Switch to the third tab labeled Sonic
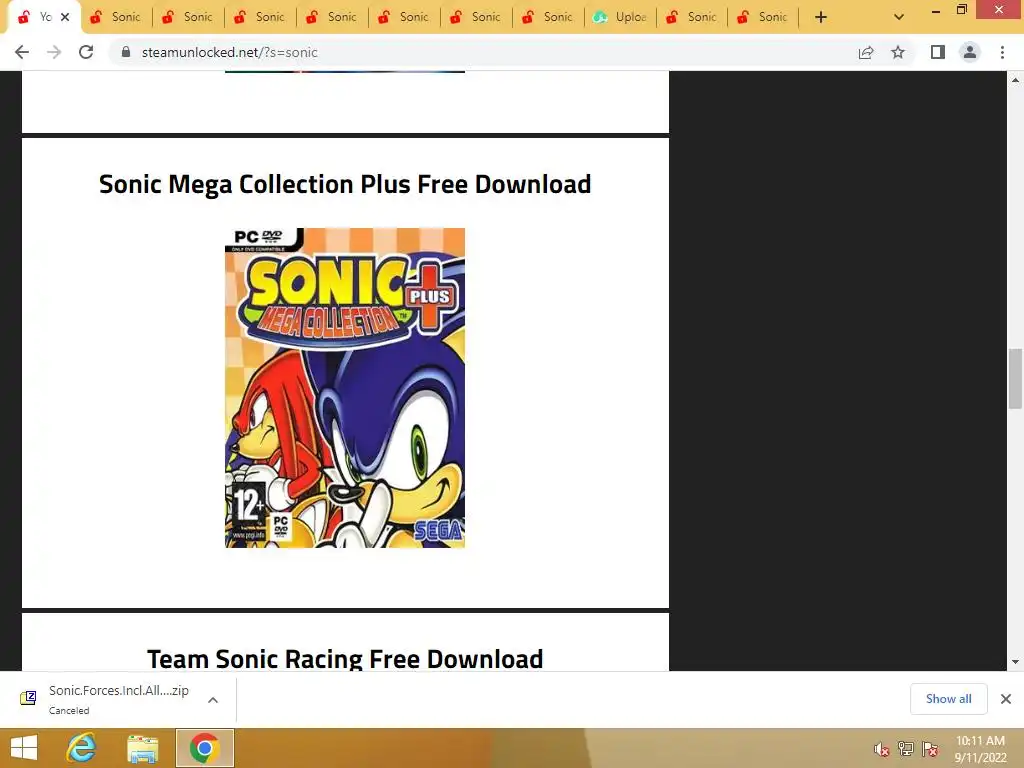1024x768 pixels. (x=188, y=17)
